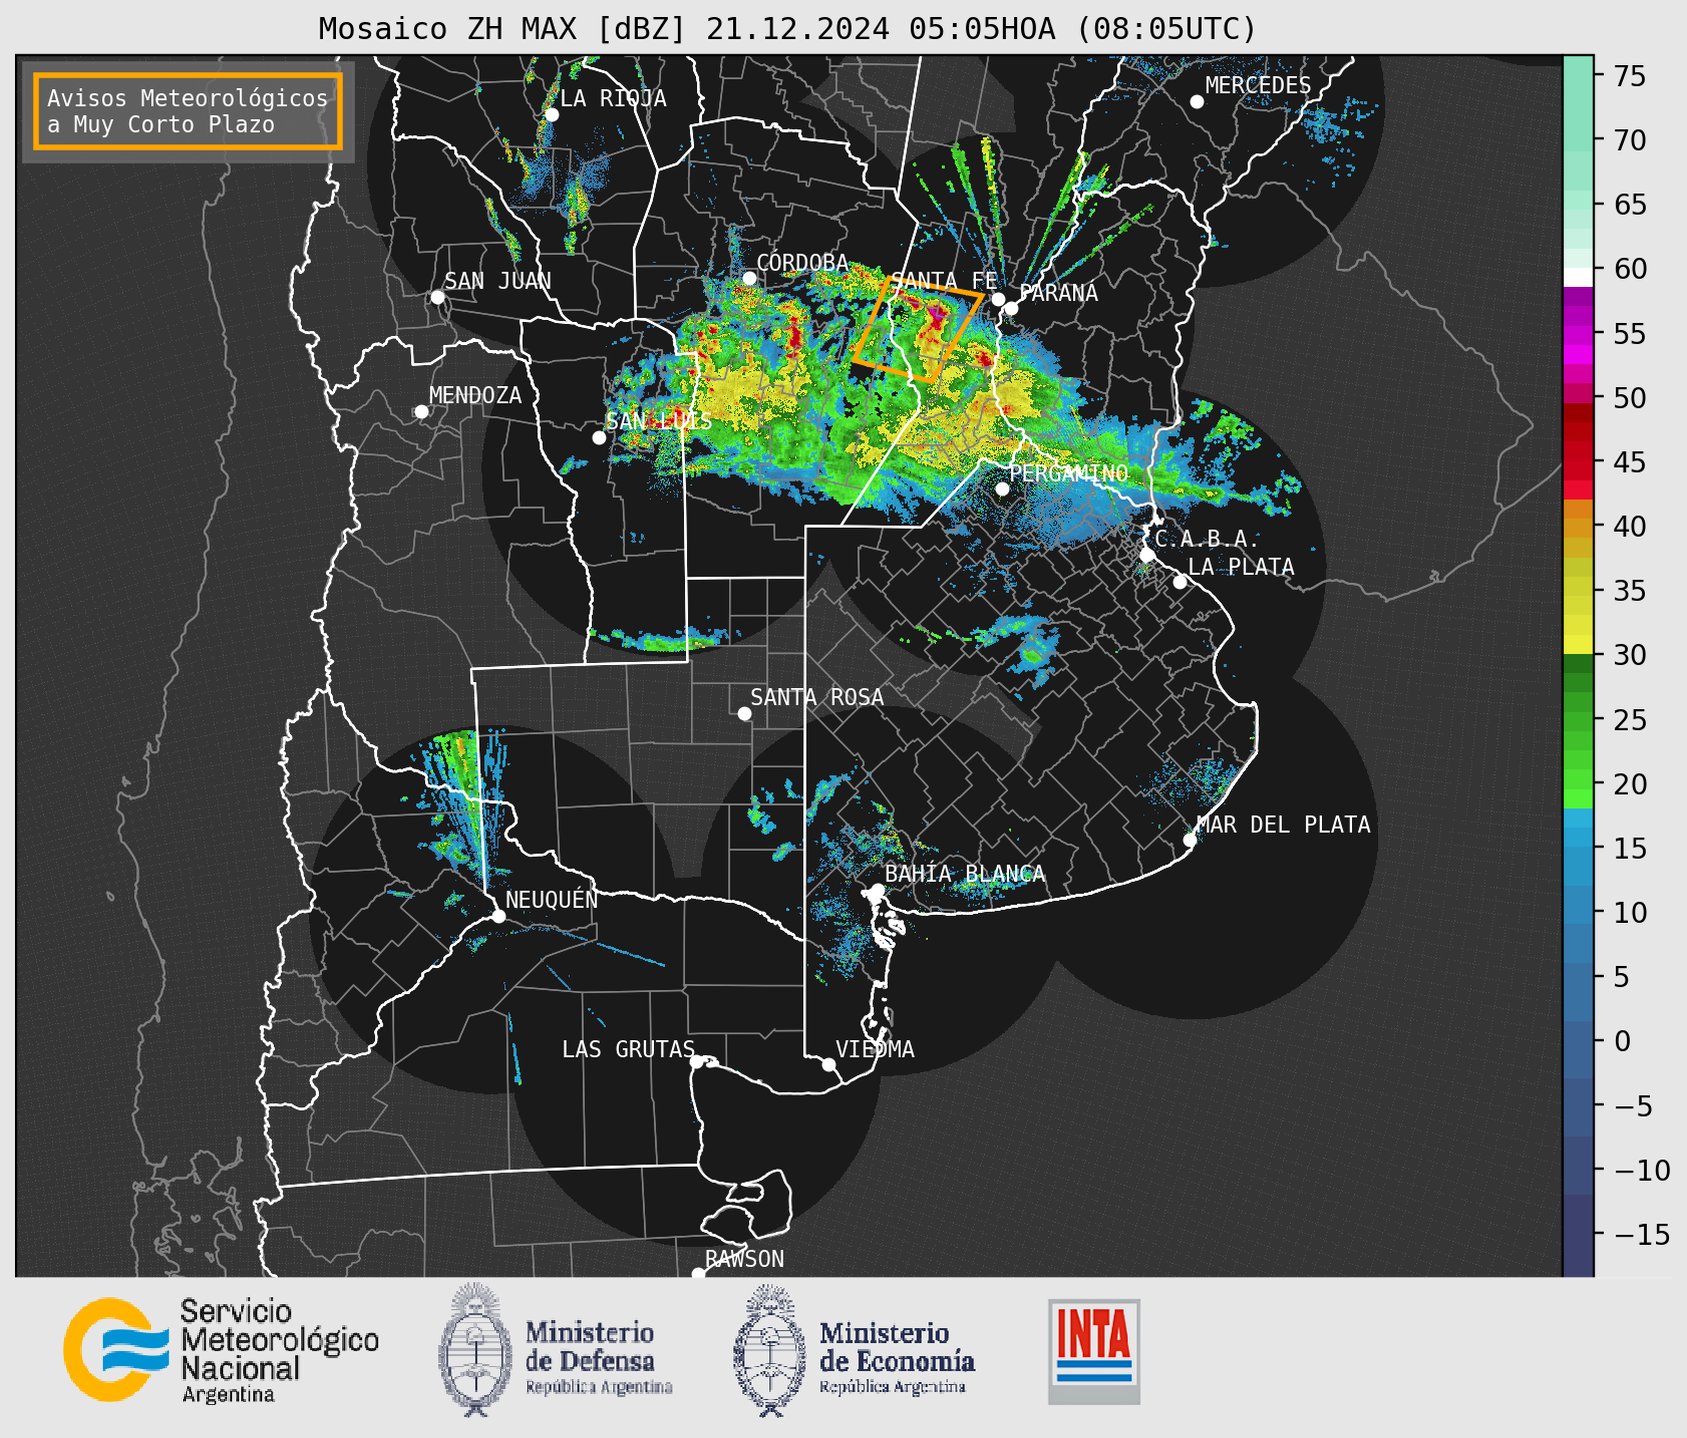Click the green 25 dBZ band on the color scale
The width and height of the screenshot is (1687, 1438).
point(1578,719)
